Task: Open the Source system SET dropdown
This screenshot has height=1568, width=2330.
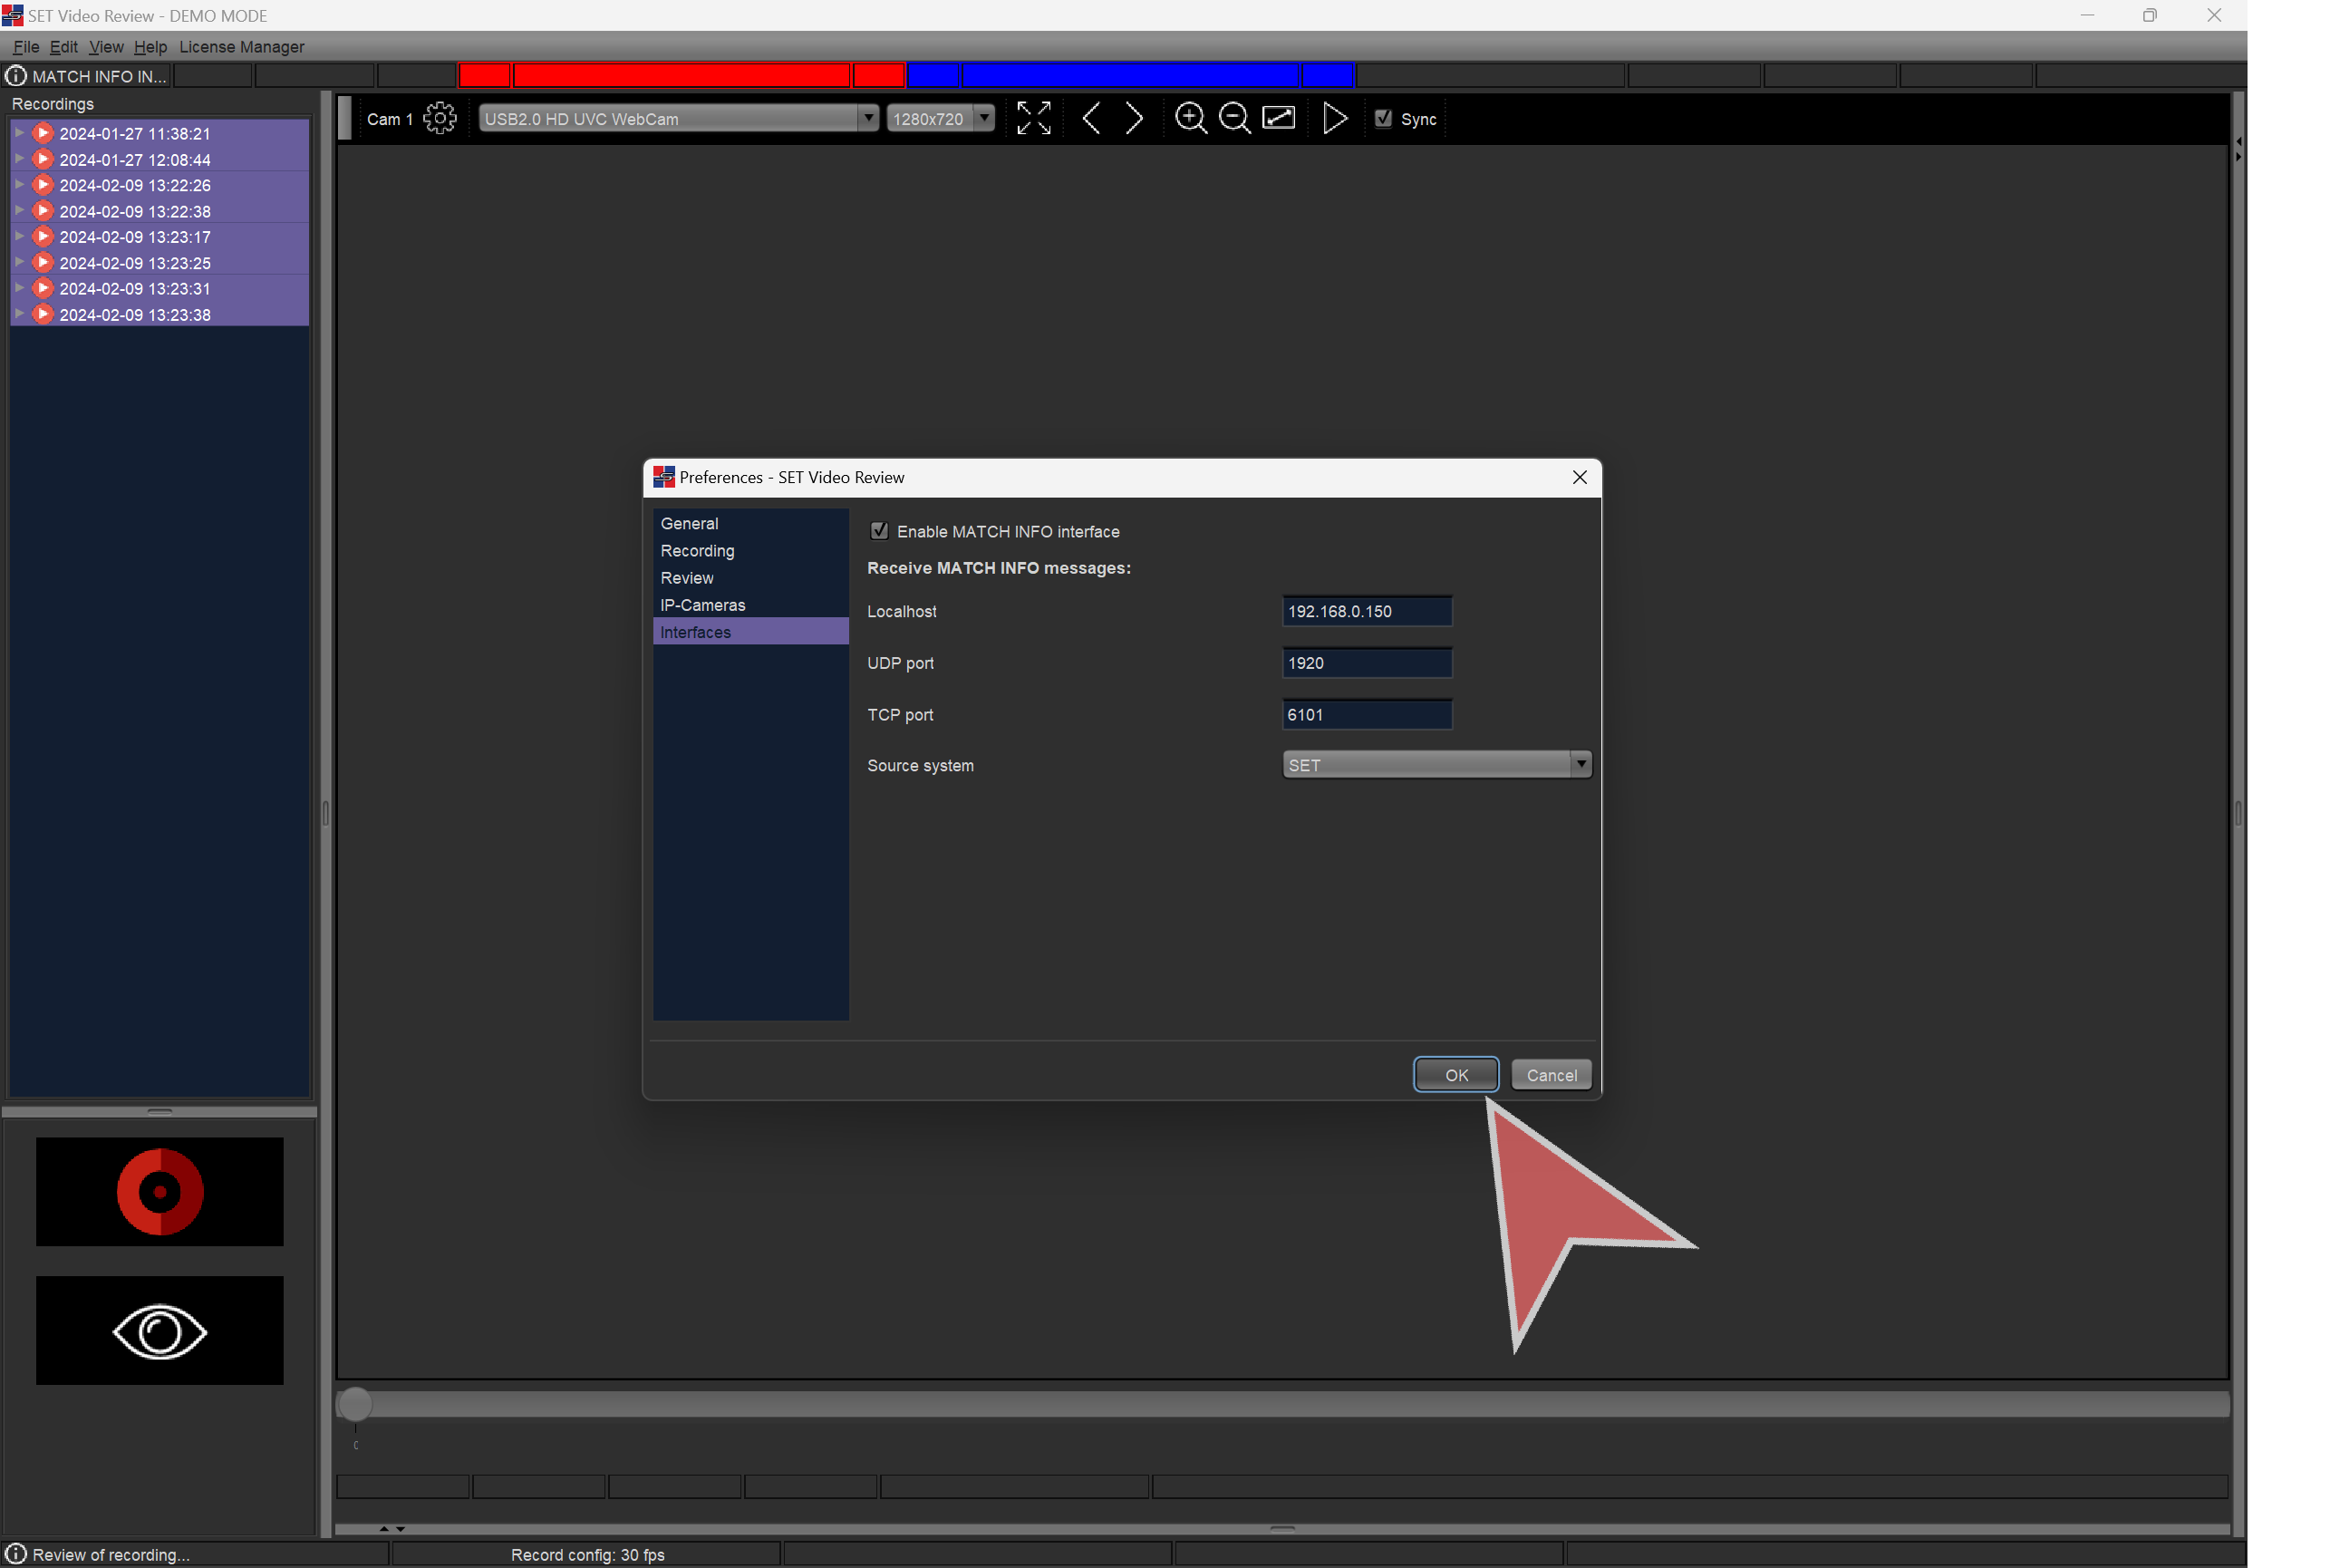Action: (x=1436, y=765)
